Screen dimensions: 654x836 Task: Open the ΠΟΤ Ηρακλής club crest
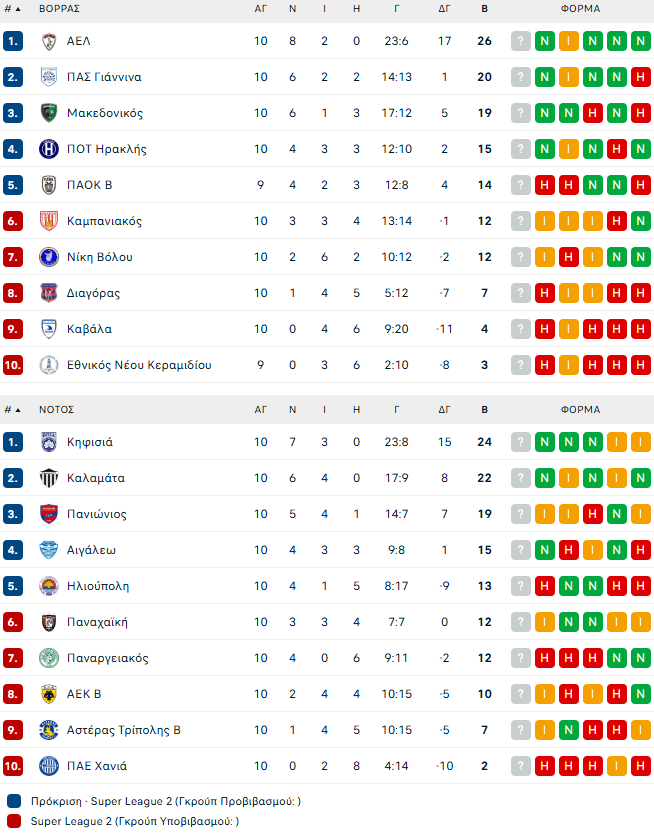tap(48, 149)
